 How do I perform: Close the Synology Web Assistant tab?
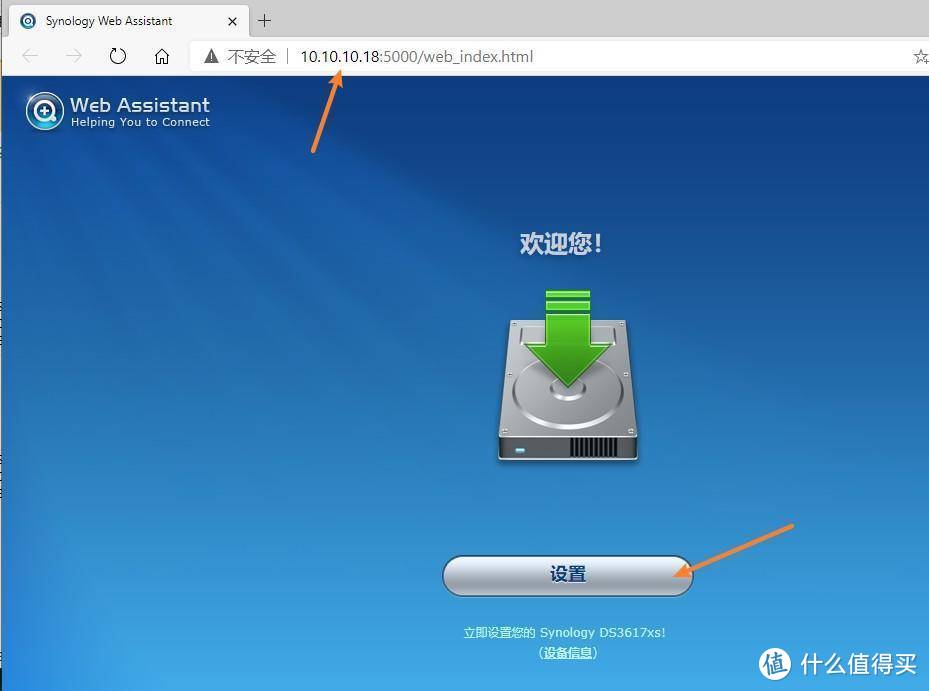233,21
